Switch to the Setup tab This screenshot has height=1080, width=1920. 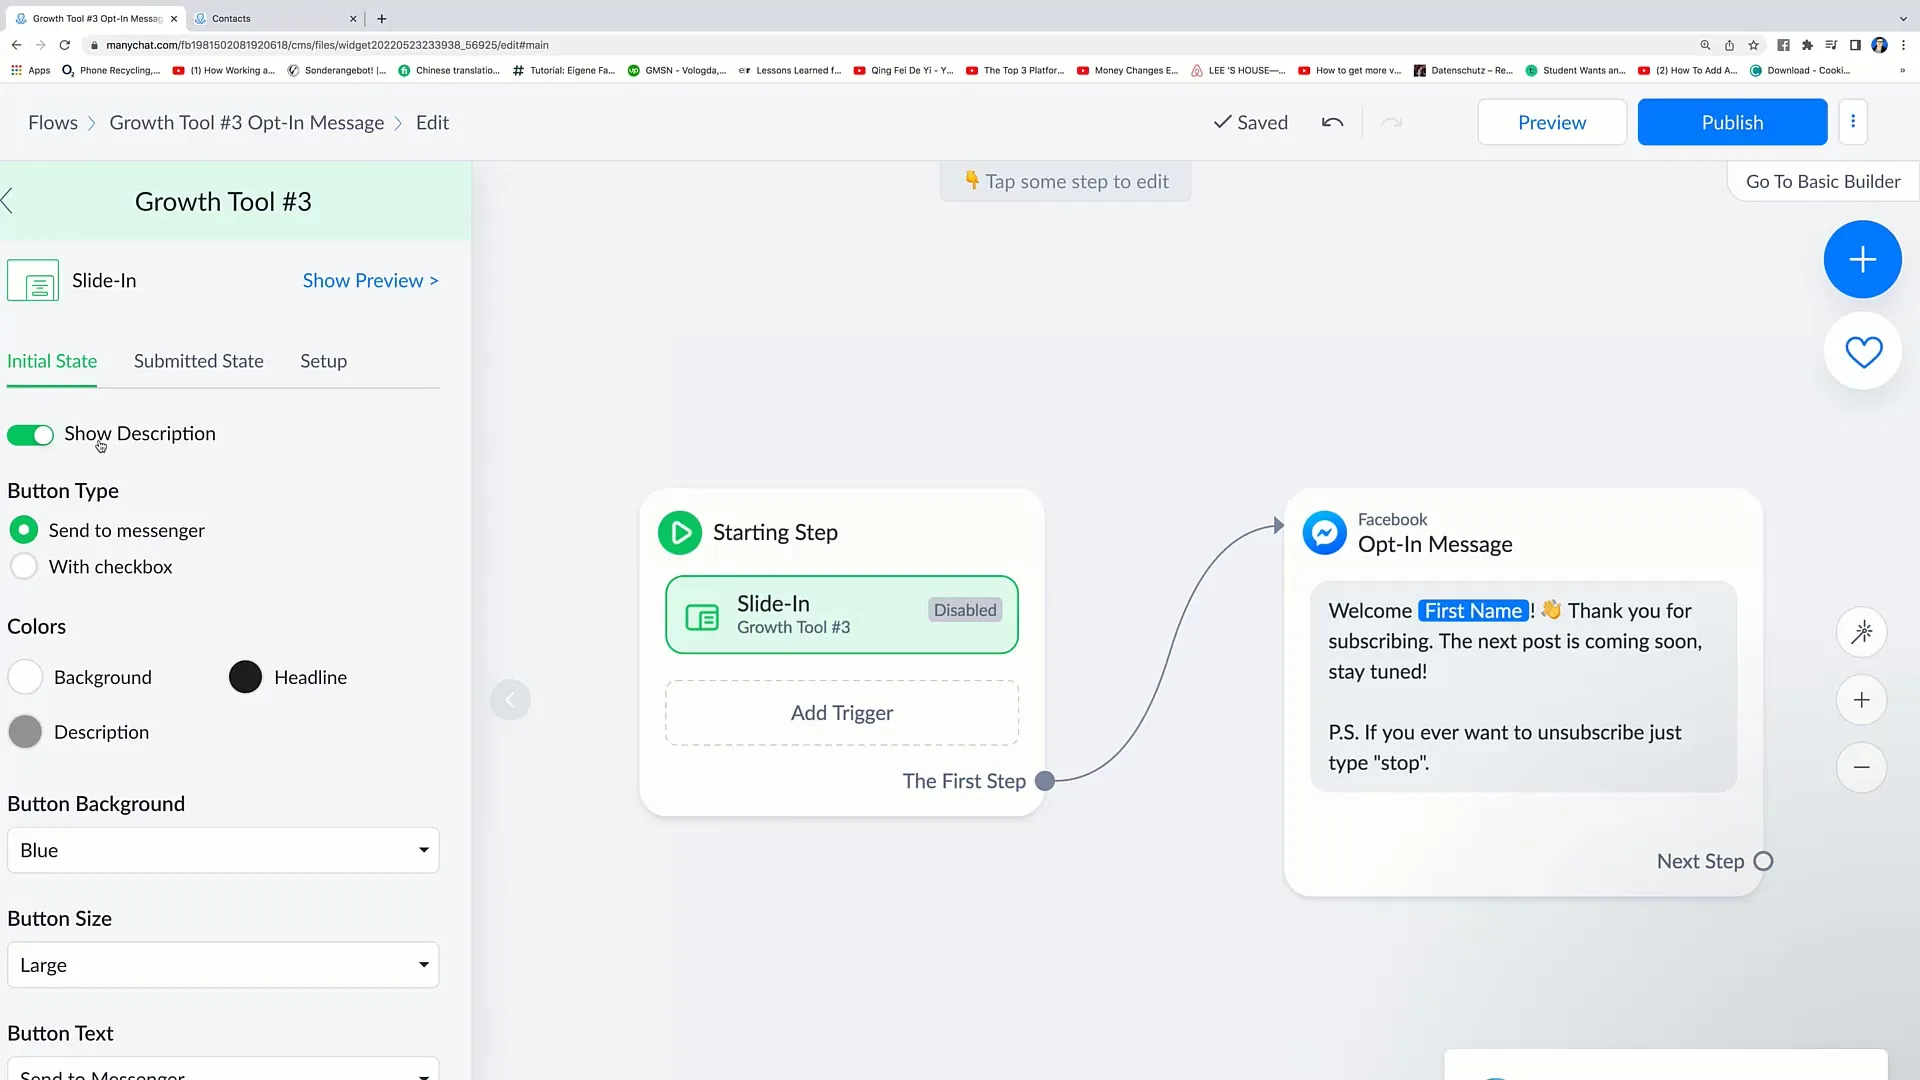(322, 360)
